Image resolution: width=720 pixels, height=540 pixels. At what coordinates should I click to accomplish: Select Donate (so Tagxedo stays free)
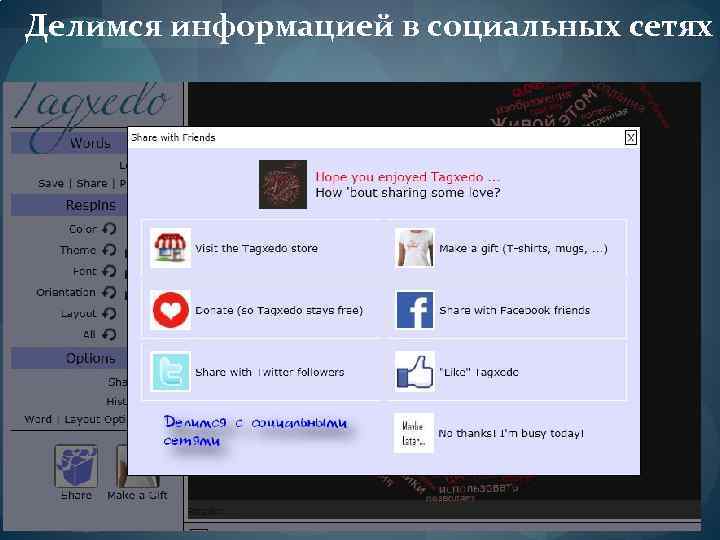(x=279, y=310)
